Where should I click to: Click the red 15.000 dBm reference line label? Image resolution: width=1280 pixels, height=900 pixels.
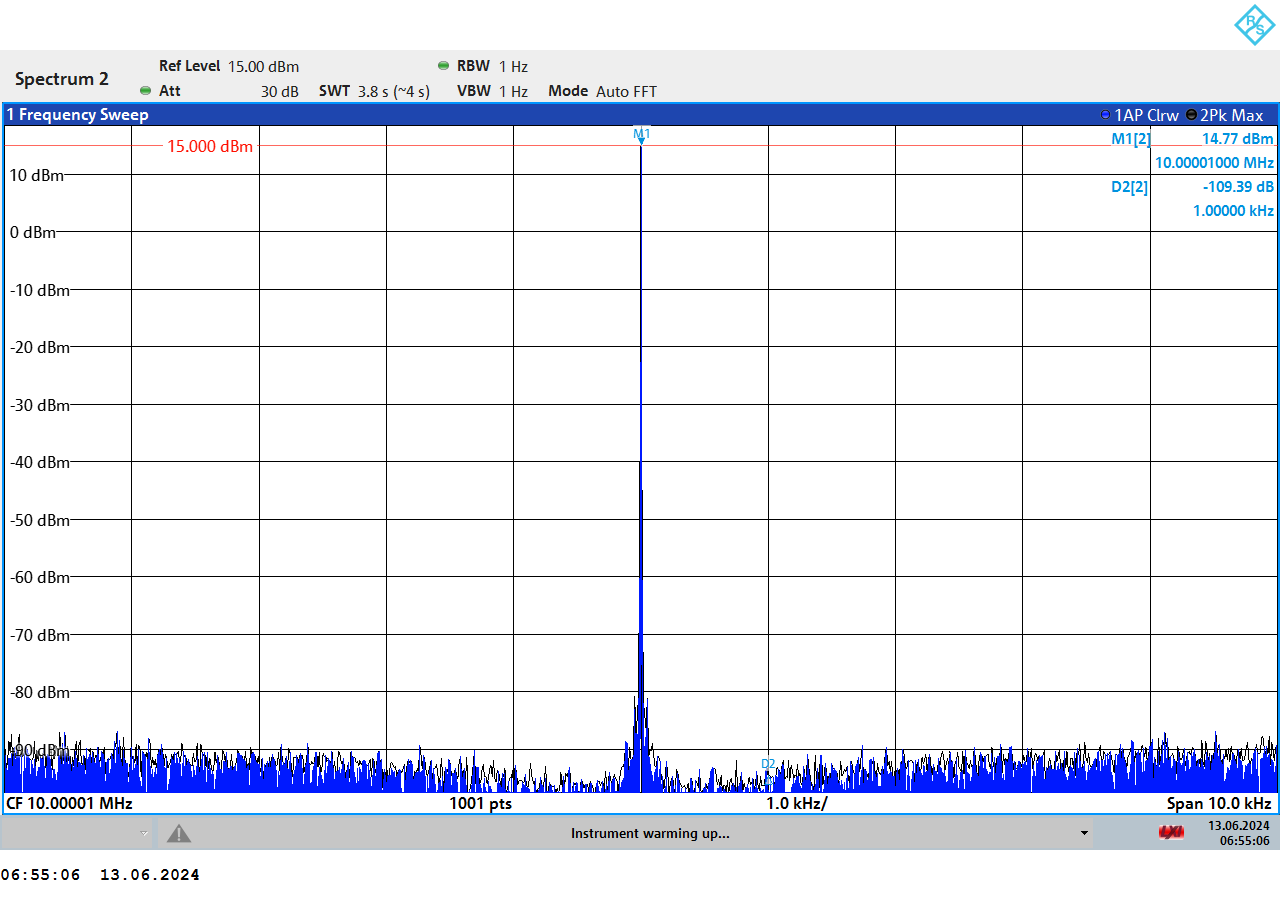(210, 147)
